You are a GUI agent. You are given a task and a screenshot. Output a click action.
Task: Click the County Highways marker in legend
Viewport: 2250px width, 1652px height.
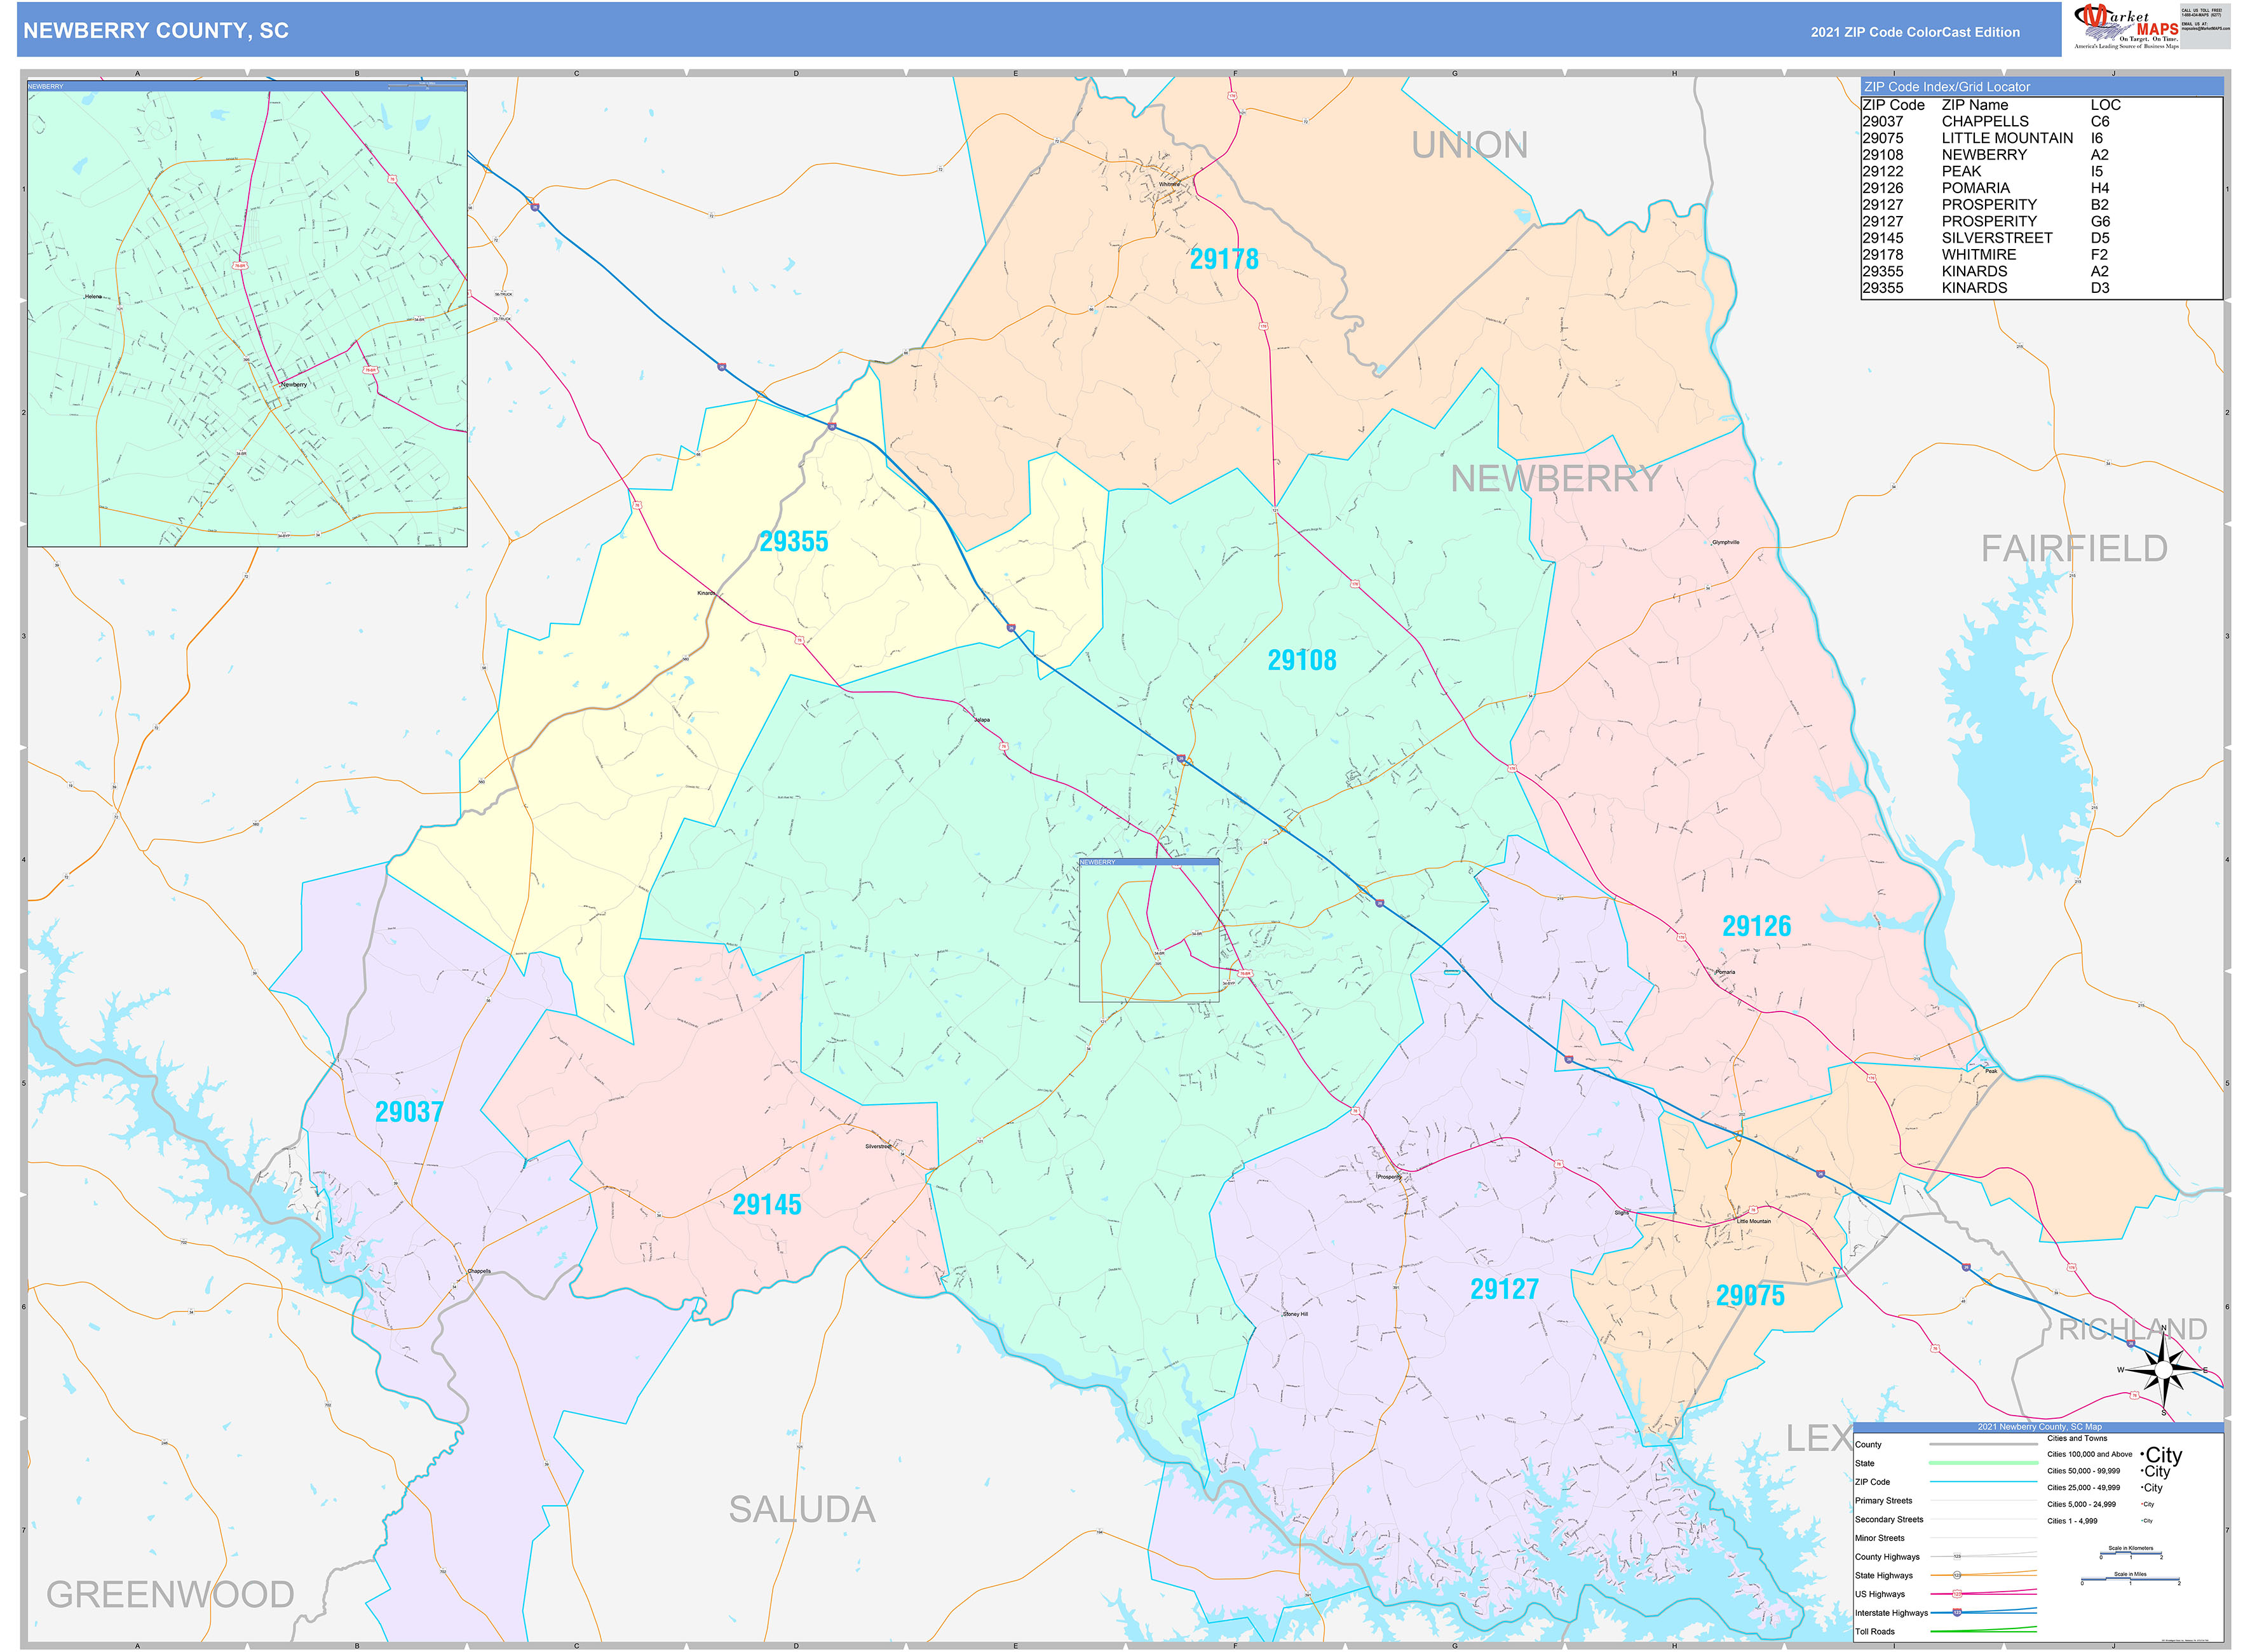(x=1956, y=1556)
